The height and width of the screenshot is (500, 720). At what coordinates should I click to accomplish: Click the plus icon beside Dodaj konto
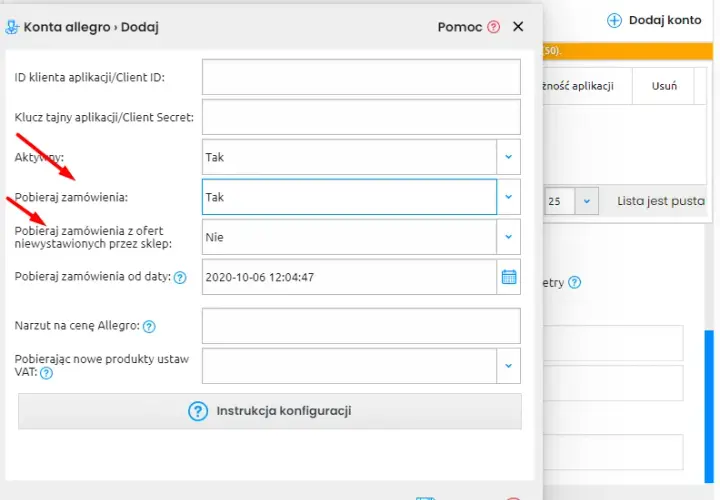[x=614, y=21]
